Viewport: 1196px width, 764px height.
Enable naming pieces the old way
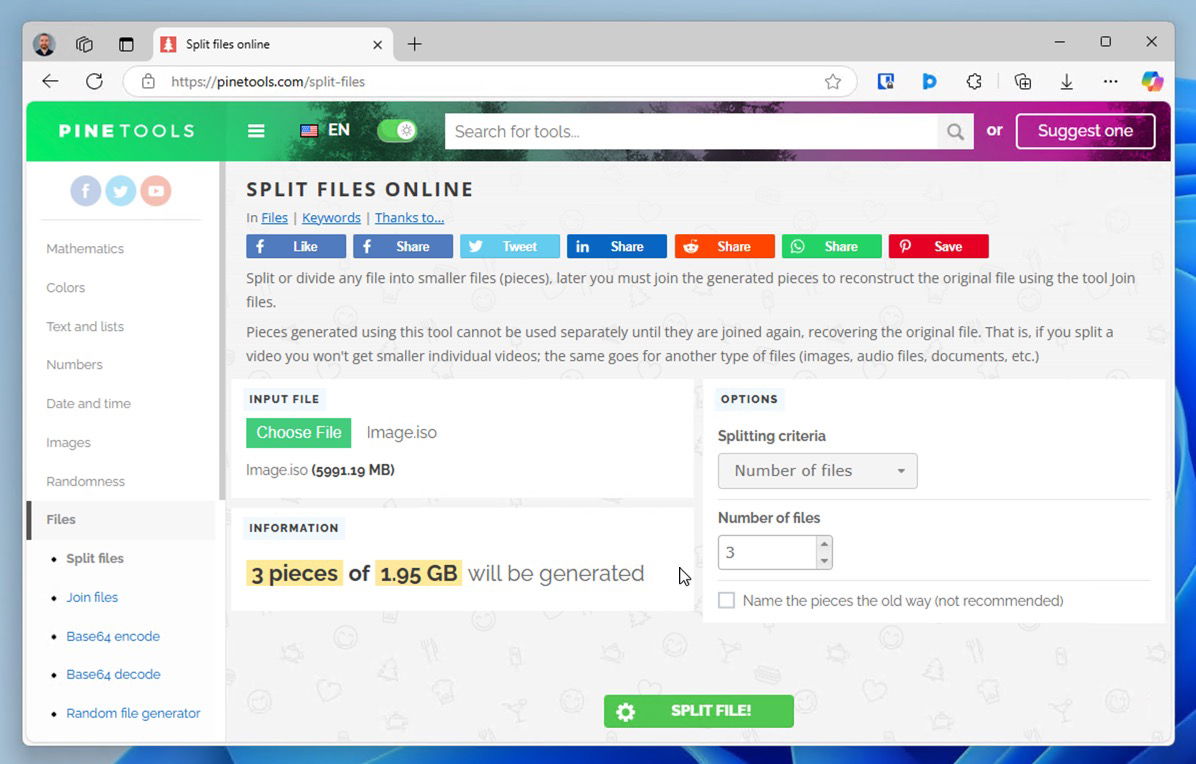pyautogui.click(x=726, y=600)
